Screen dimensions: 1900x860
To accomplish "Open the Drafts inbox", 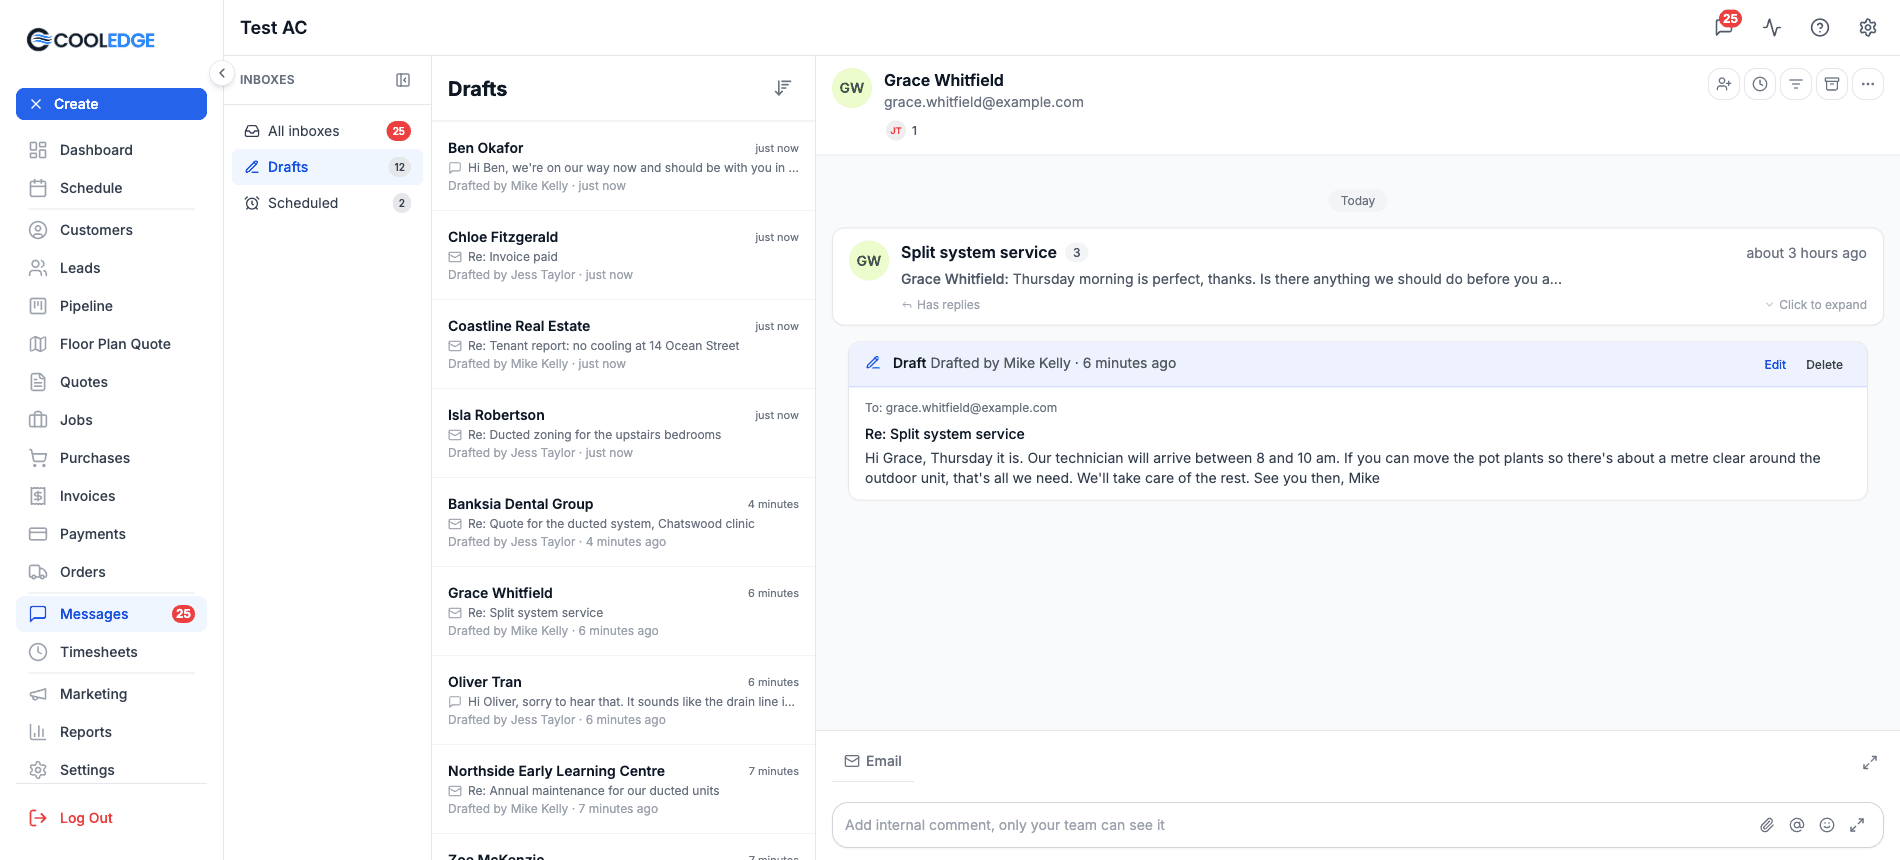I will click(x=327, y=167).
